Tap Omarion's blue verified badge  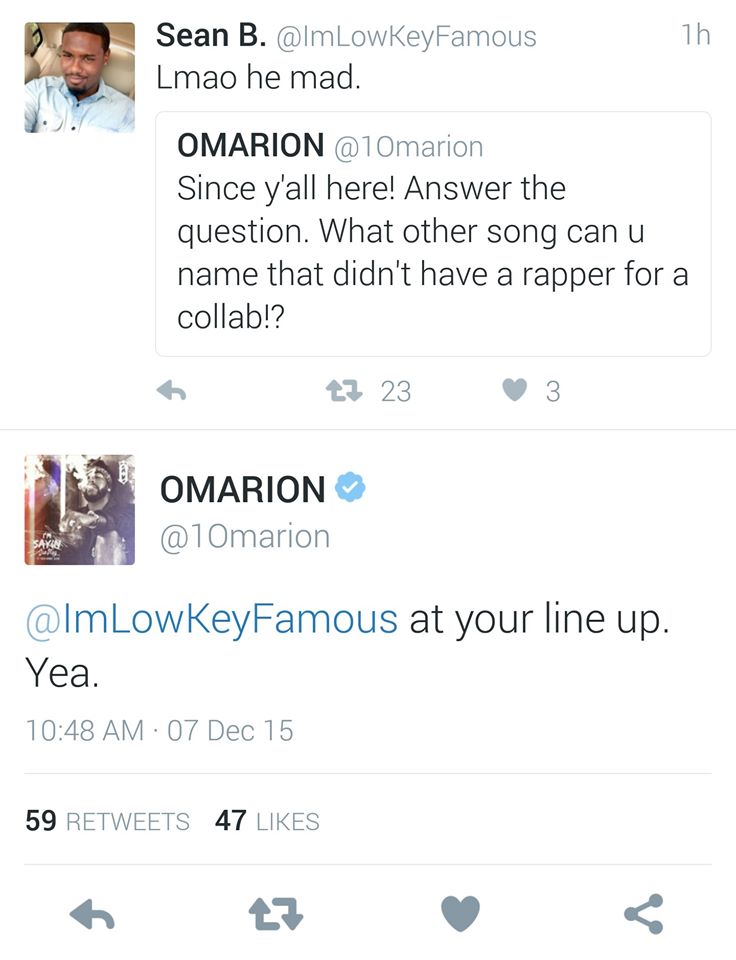[x=350, y=487]
